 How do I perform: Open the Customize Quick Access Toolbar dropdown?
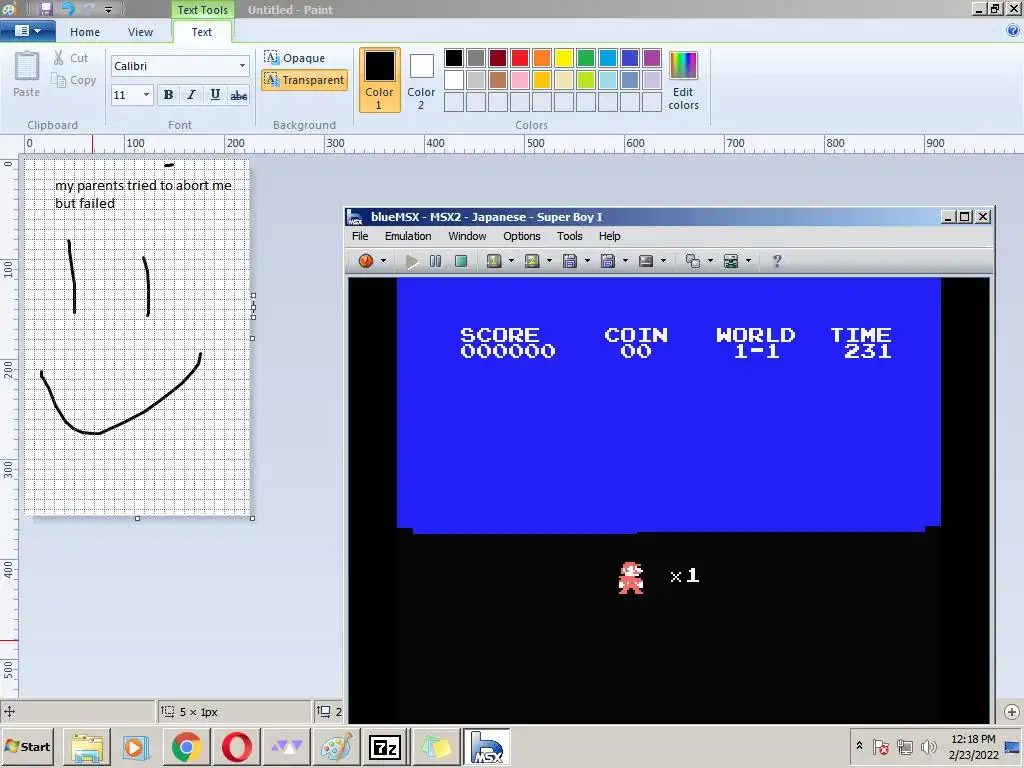(x=108, y=10)
